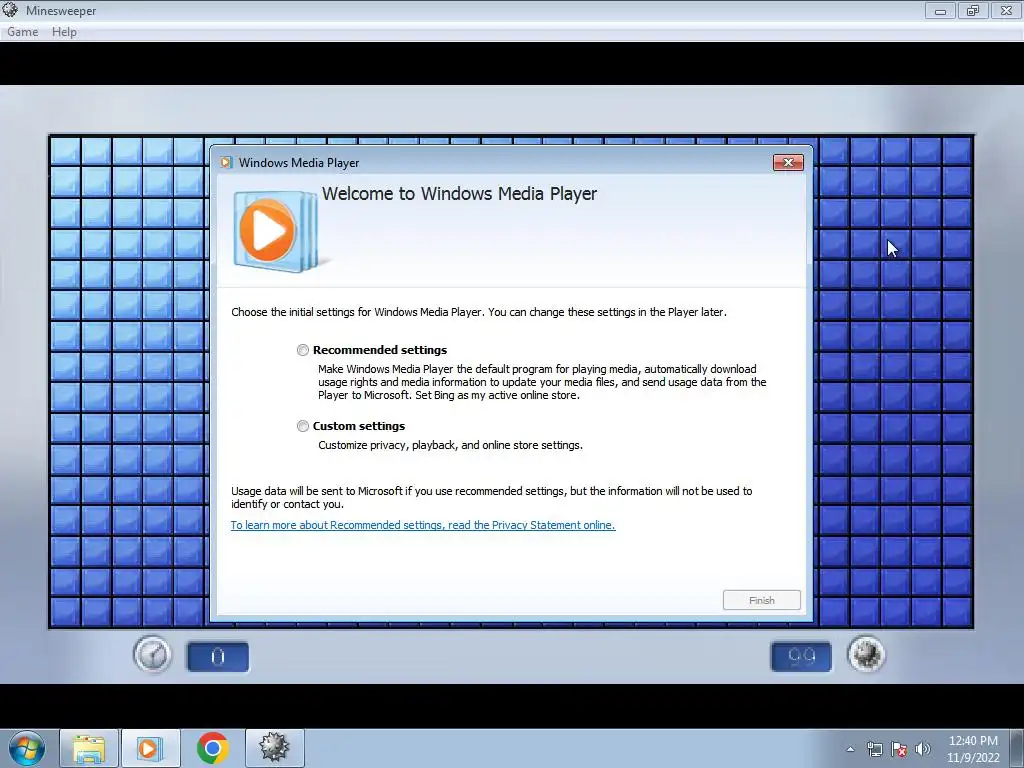This screenshot has width=1024, height=768.
Task: Click the Recommended settings label text
Action: pyautogui.click(x=380, y=350)
